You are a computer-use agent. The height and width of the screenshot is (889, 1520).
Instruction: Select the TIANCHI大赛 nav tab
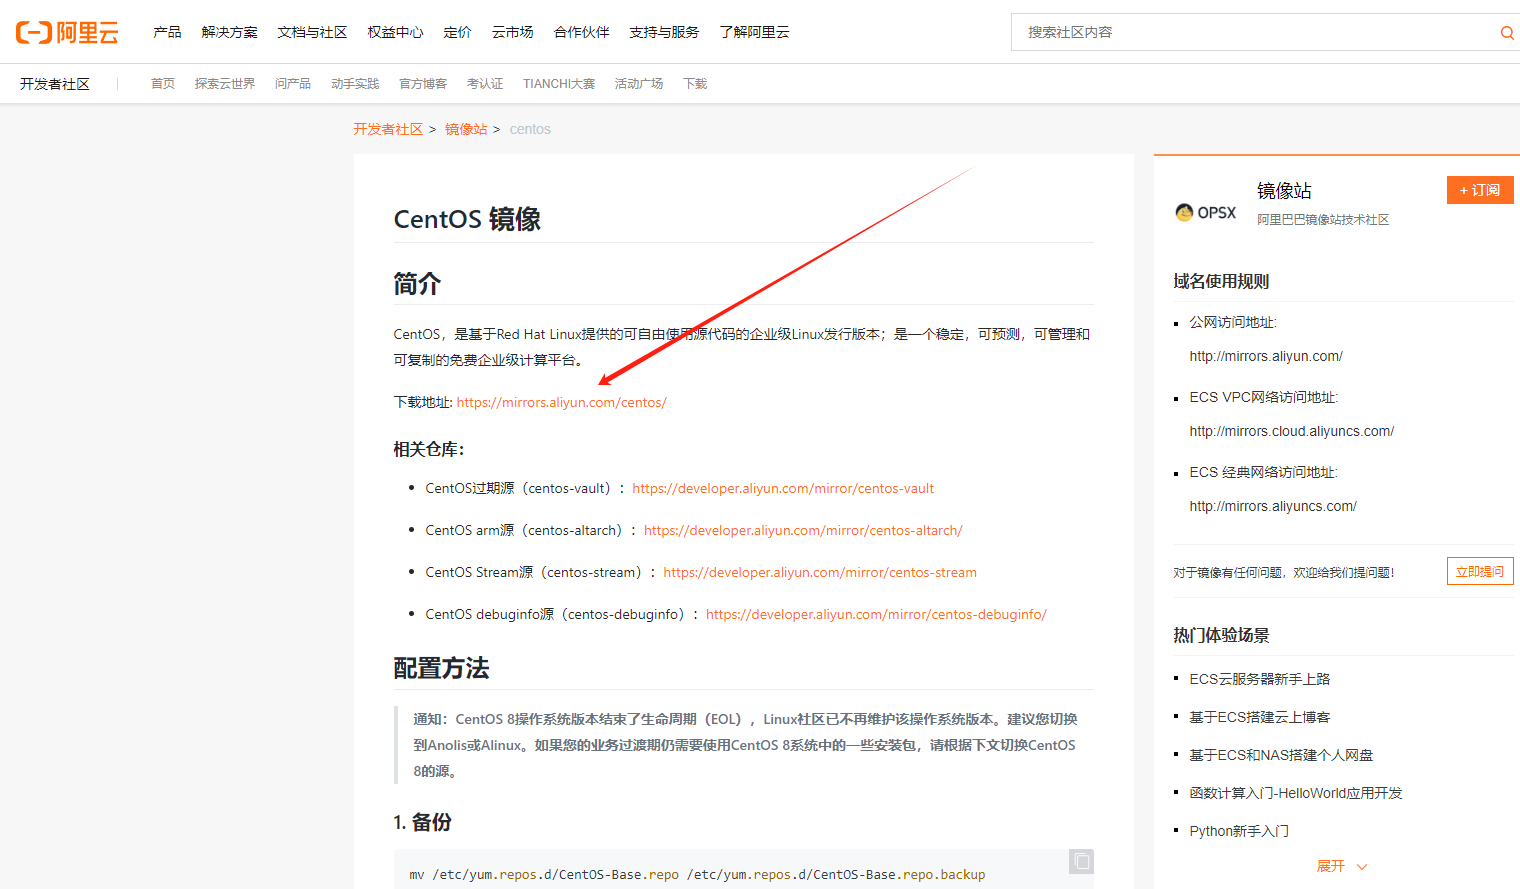pyautogui.click(x=559, y=84)
